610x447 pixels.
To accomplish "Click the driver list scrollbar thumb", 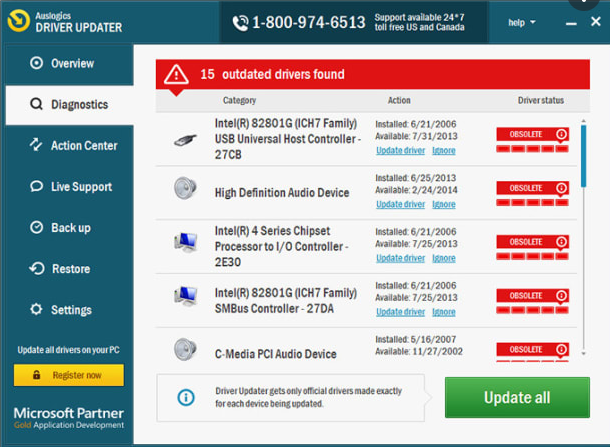I will pyautogui.click(x=583, y=156).
